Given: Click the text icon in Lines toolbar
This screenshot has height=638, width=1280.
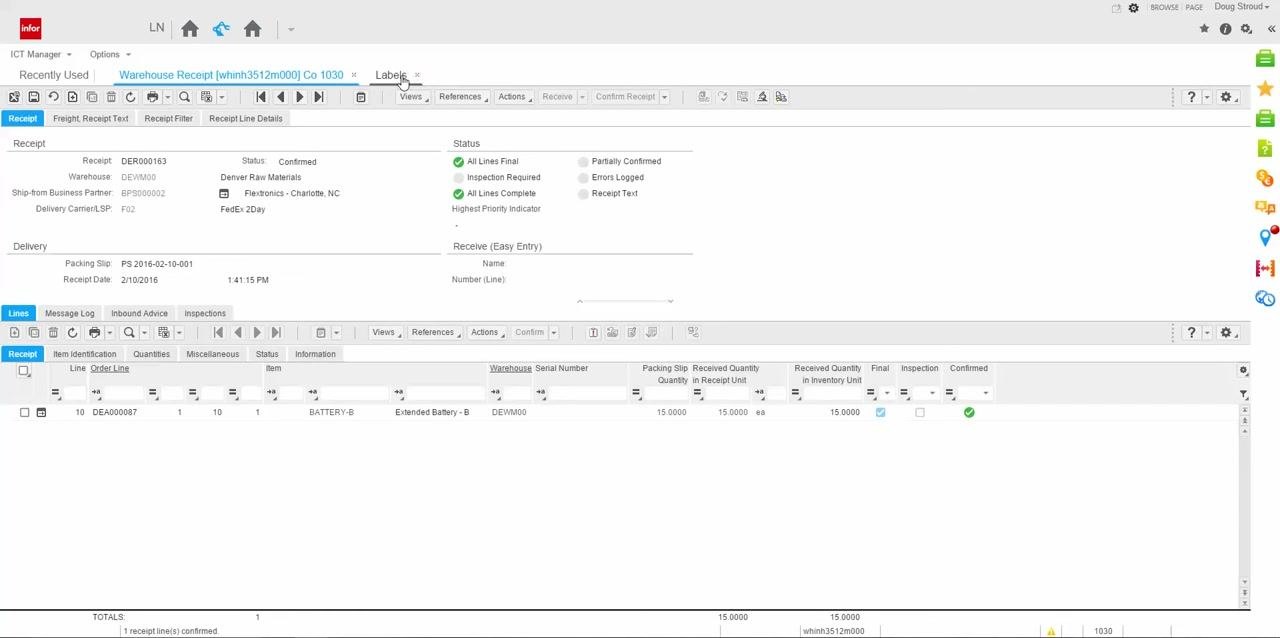Looking at the screenshot, I should coord(593,332).
